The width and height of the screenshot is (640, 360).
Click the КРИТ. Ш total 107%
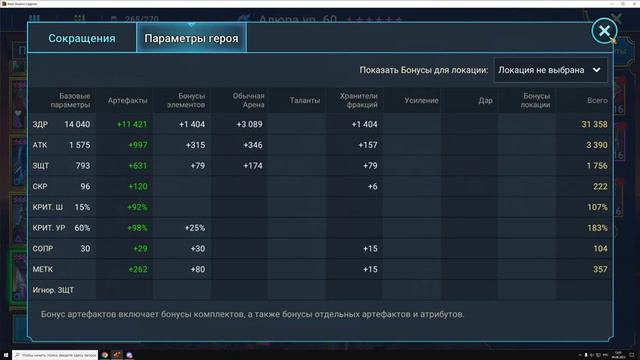[x=598, y=207]
